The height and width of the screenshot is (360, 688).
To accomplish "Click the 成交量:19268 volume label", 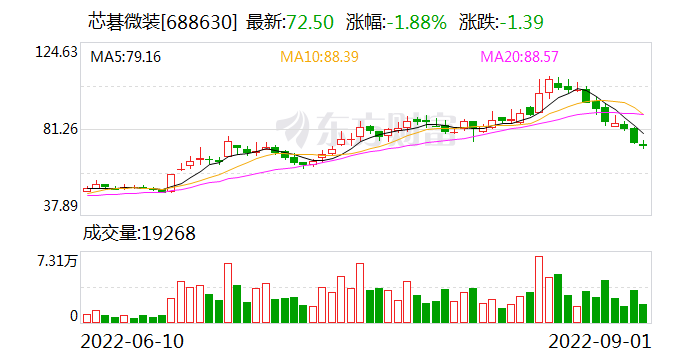I will [x=139, y=234].
